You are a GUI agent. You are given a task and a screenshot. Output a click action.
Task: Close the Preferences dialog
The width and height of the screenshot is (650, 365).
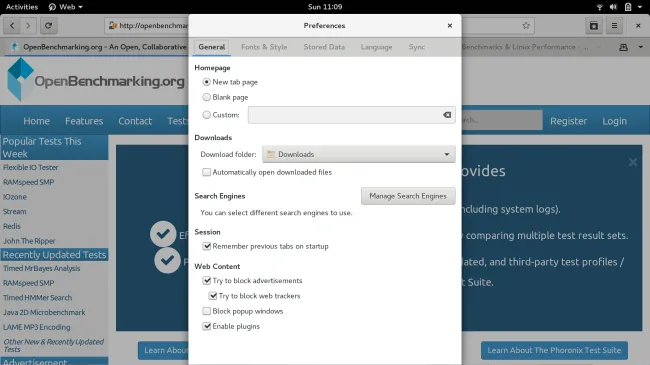tap(450, 26)
